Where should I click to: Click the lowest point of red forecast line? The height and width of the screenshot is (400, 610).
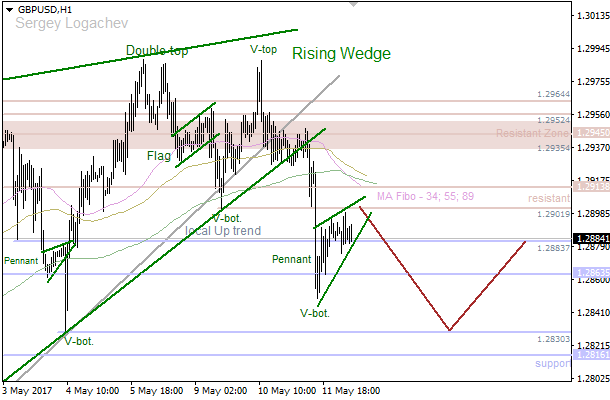(449, 330)
